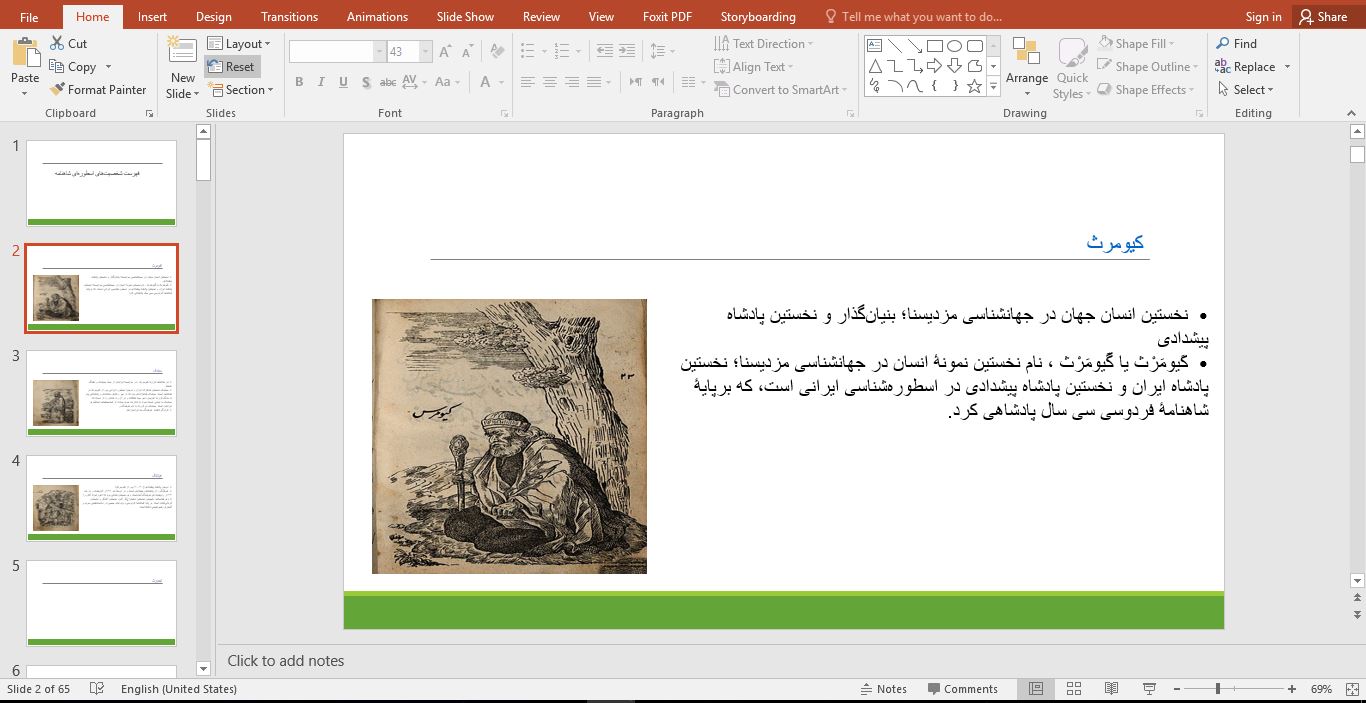1366x703 pixels.
Task: Click Sign in link
Action: [x=1263, y=17]
